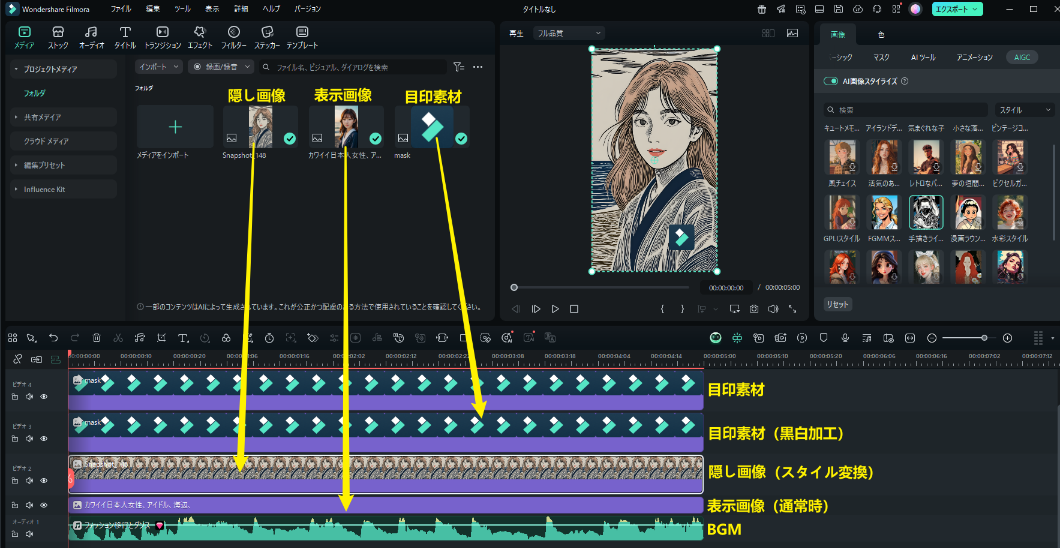Click the リセット button

coord(838,304)
